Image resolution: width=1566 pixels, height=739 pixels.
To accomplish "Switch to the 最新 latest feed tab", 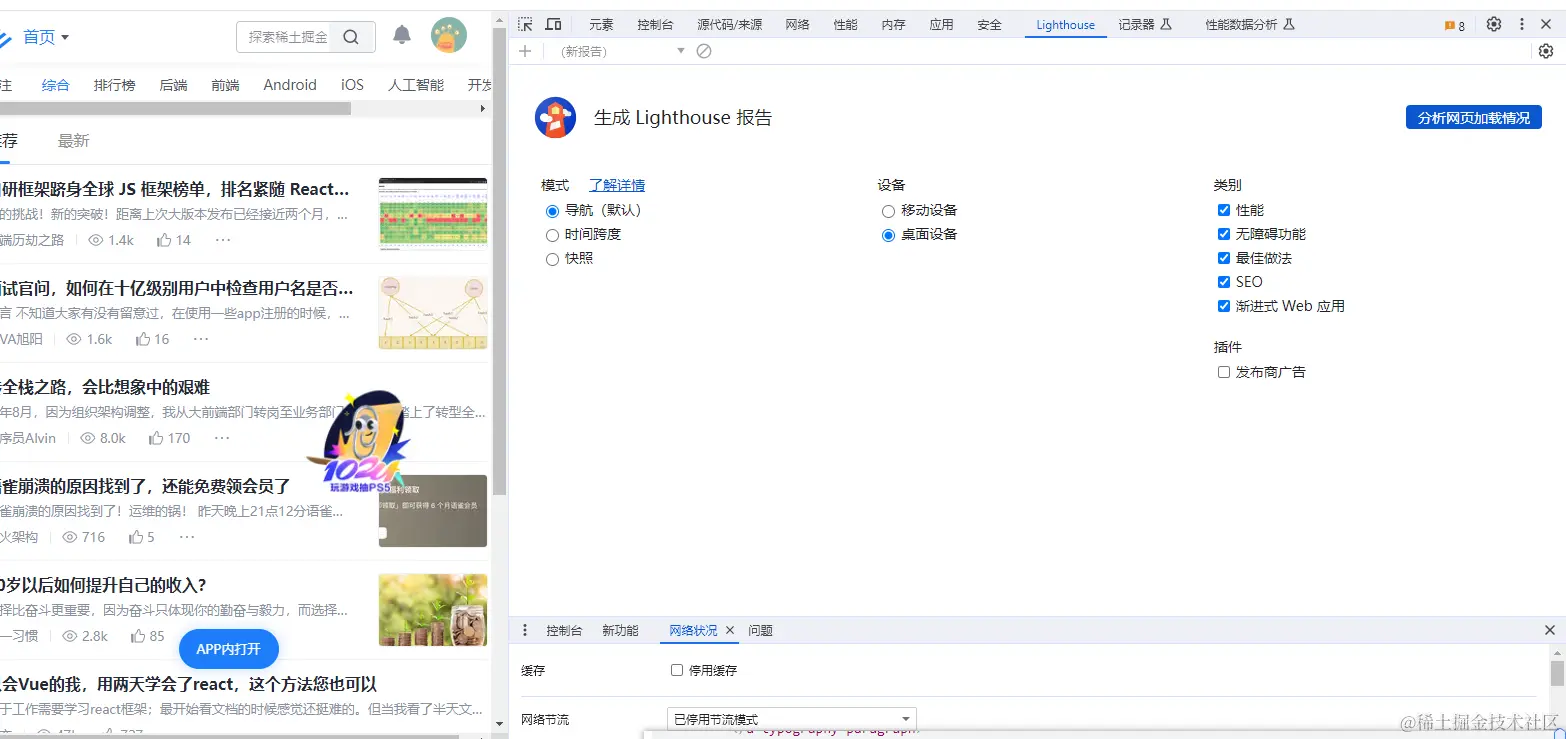I will click(x=74, y=141).
